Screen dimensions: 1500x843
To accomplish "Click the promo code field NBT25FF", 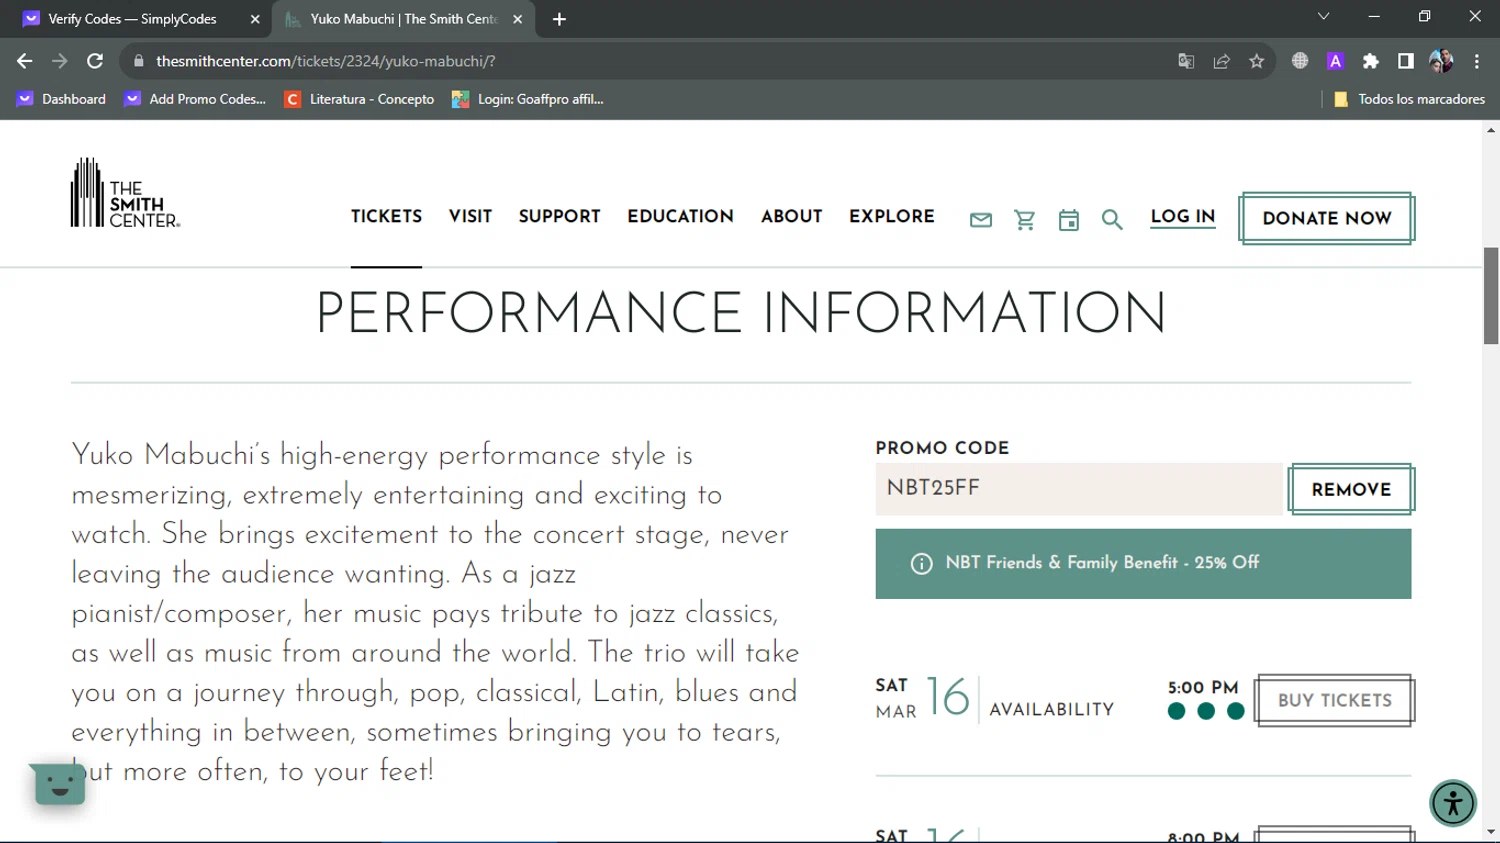I will 1078,489.
